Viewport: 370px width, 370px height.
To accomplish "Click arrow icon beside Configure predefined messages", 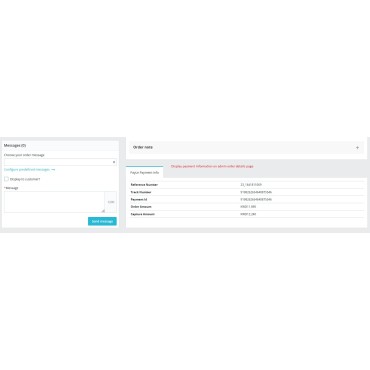I will pyautogui.click(x=53, y=170).
